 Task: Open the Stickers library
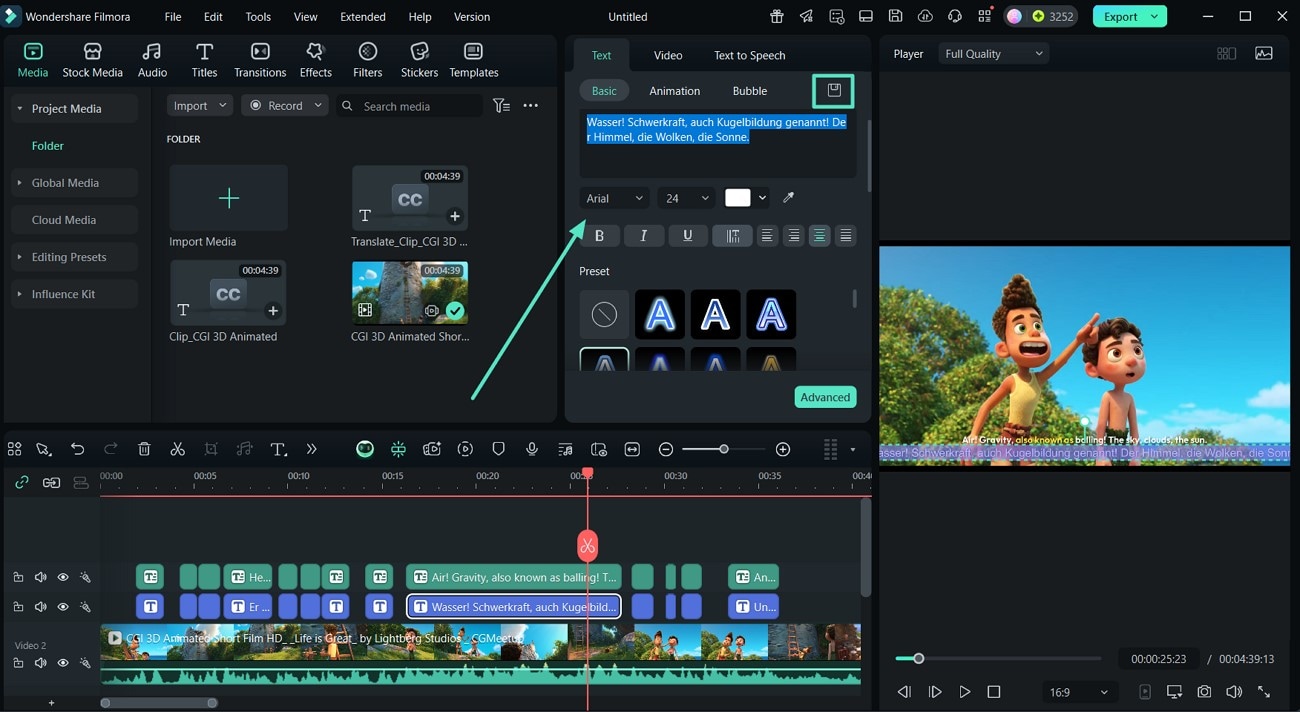[420, 60]
